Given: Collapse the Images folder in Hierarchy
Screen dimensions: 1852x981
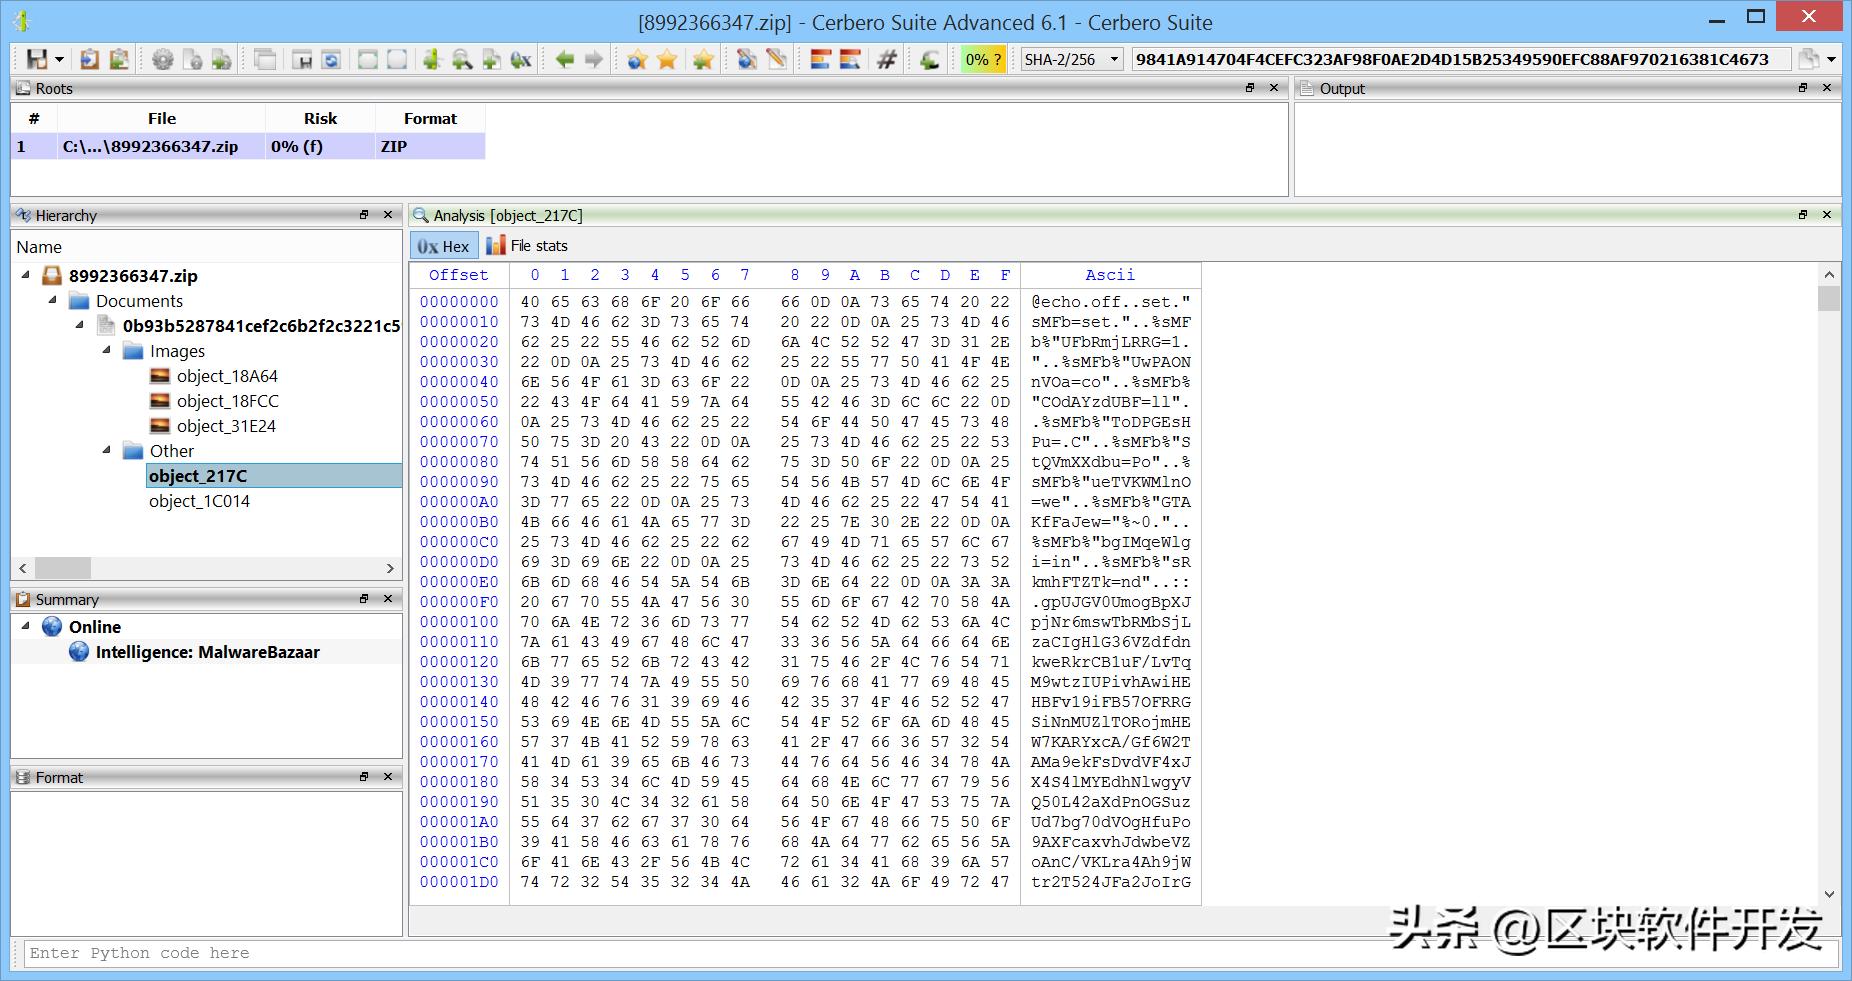Looking at the screenshot, I should [x=107, y=350].
